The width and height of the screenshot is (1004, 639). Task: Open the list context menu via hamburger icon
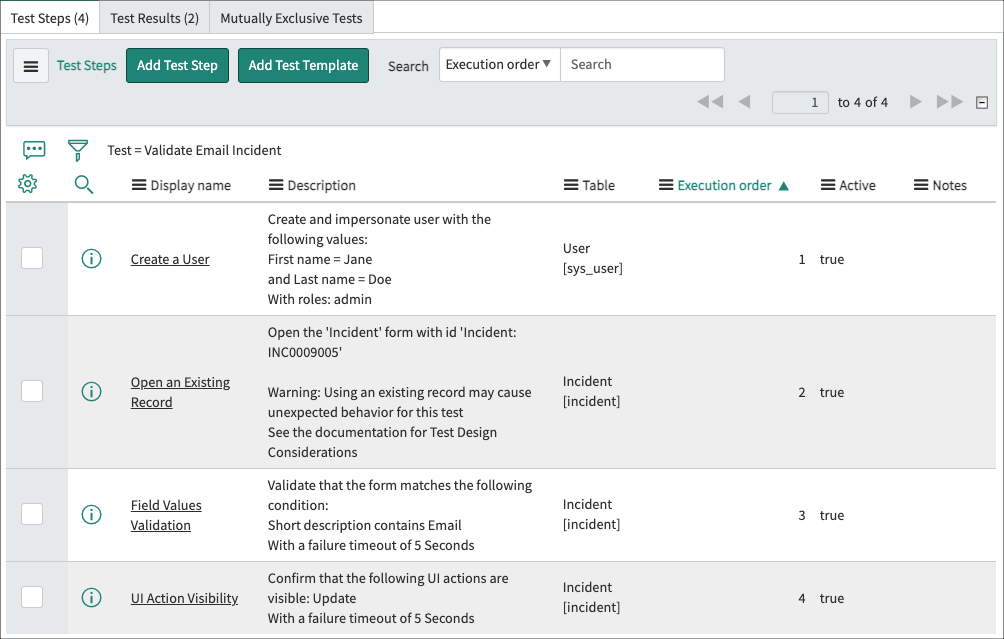click(31, 65)
